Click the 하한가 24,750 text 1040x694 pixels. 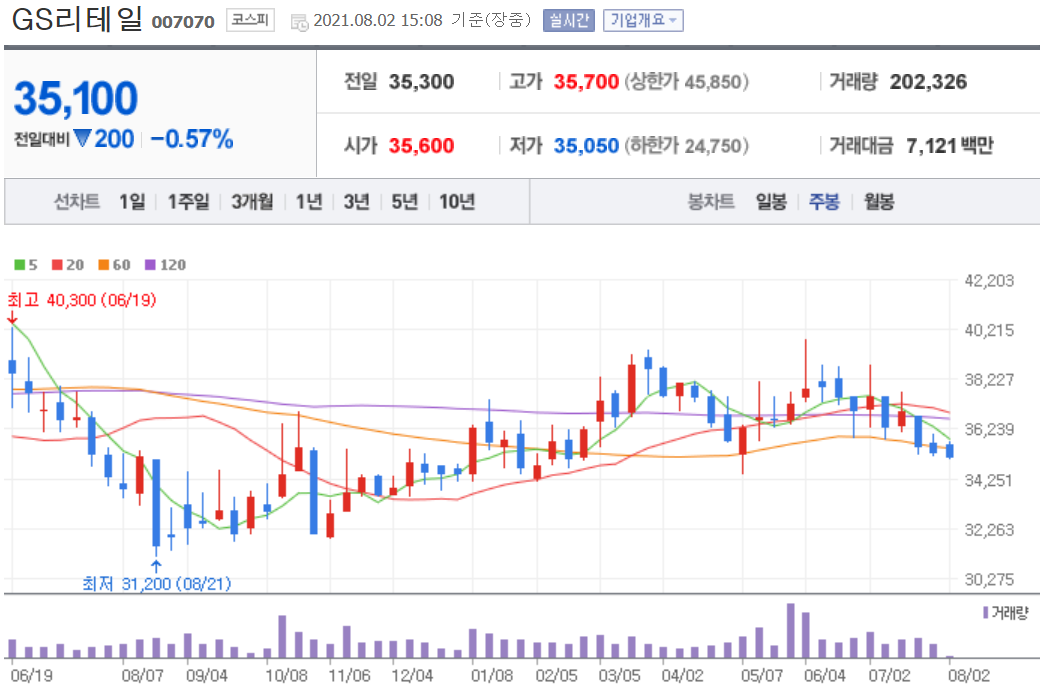(x=687, y=145)
